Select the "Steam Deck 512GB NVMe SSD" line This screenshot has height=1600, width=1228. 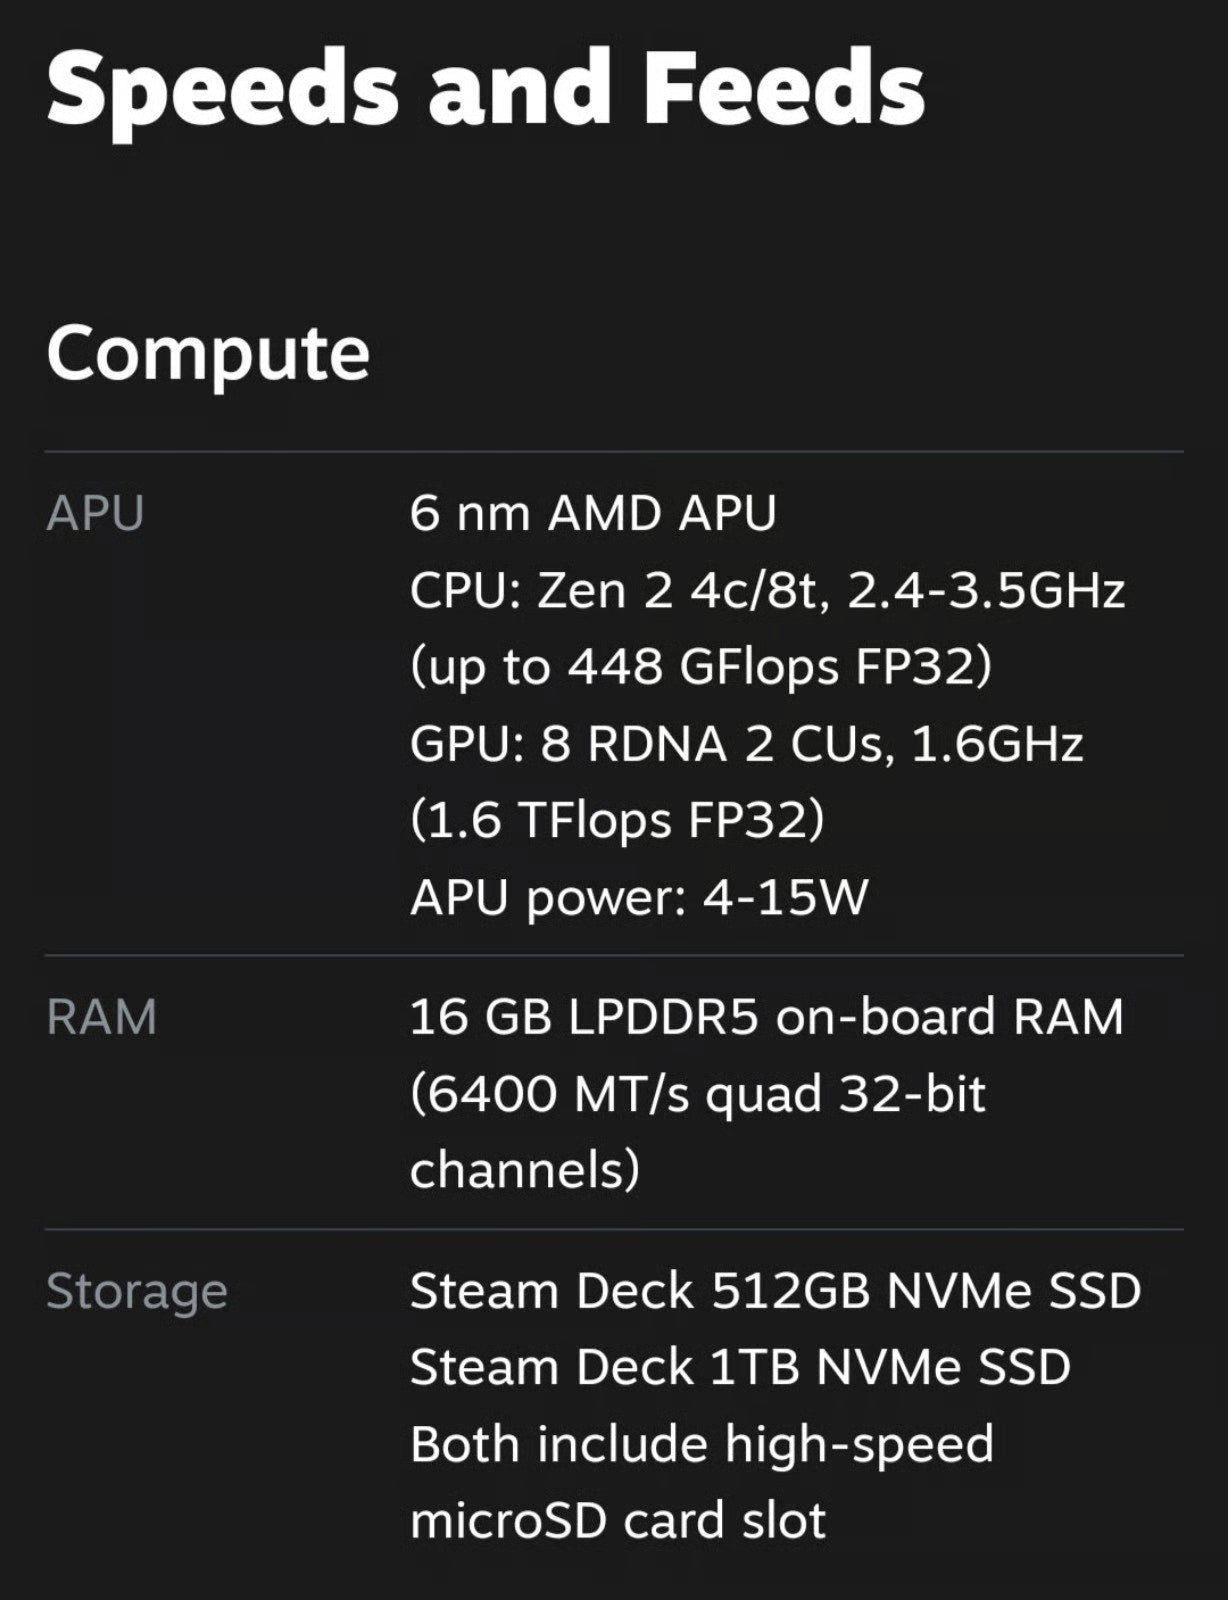[776, 1291]
